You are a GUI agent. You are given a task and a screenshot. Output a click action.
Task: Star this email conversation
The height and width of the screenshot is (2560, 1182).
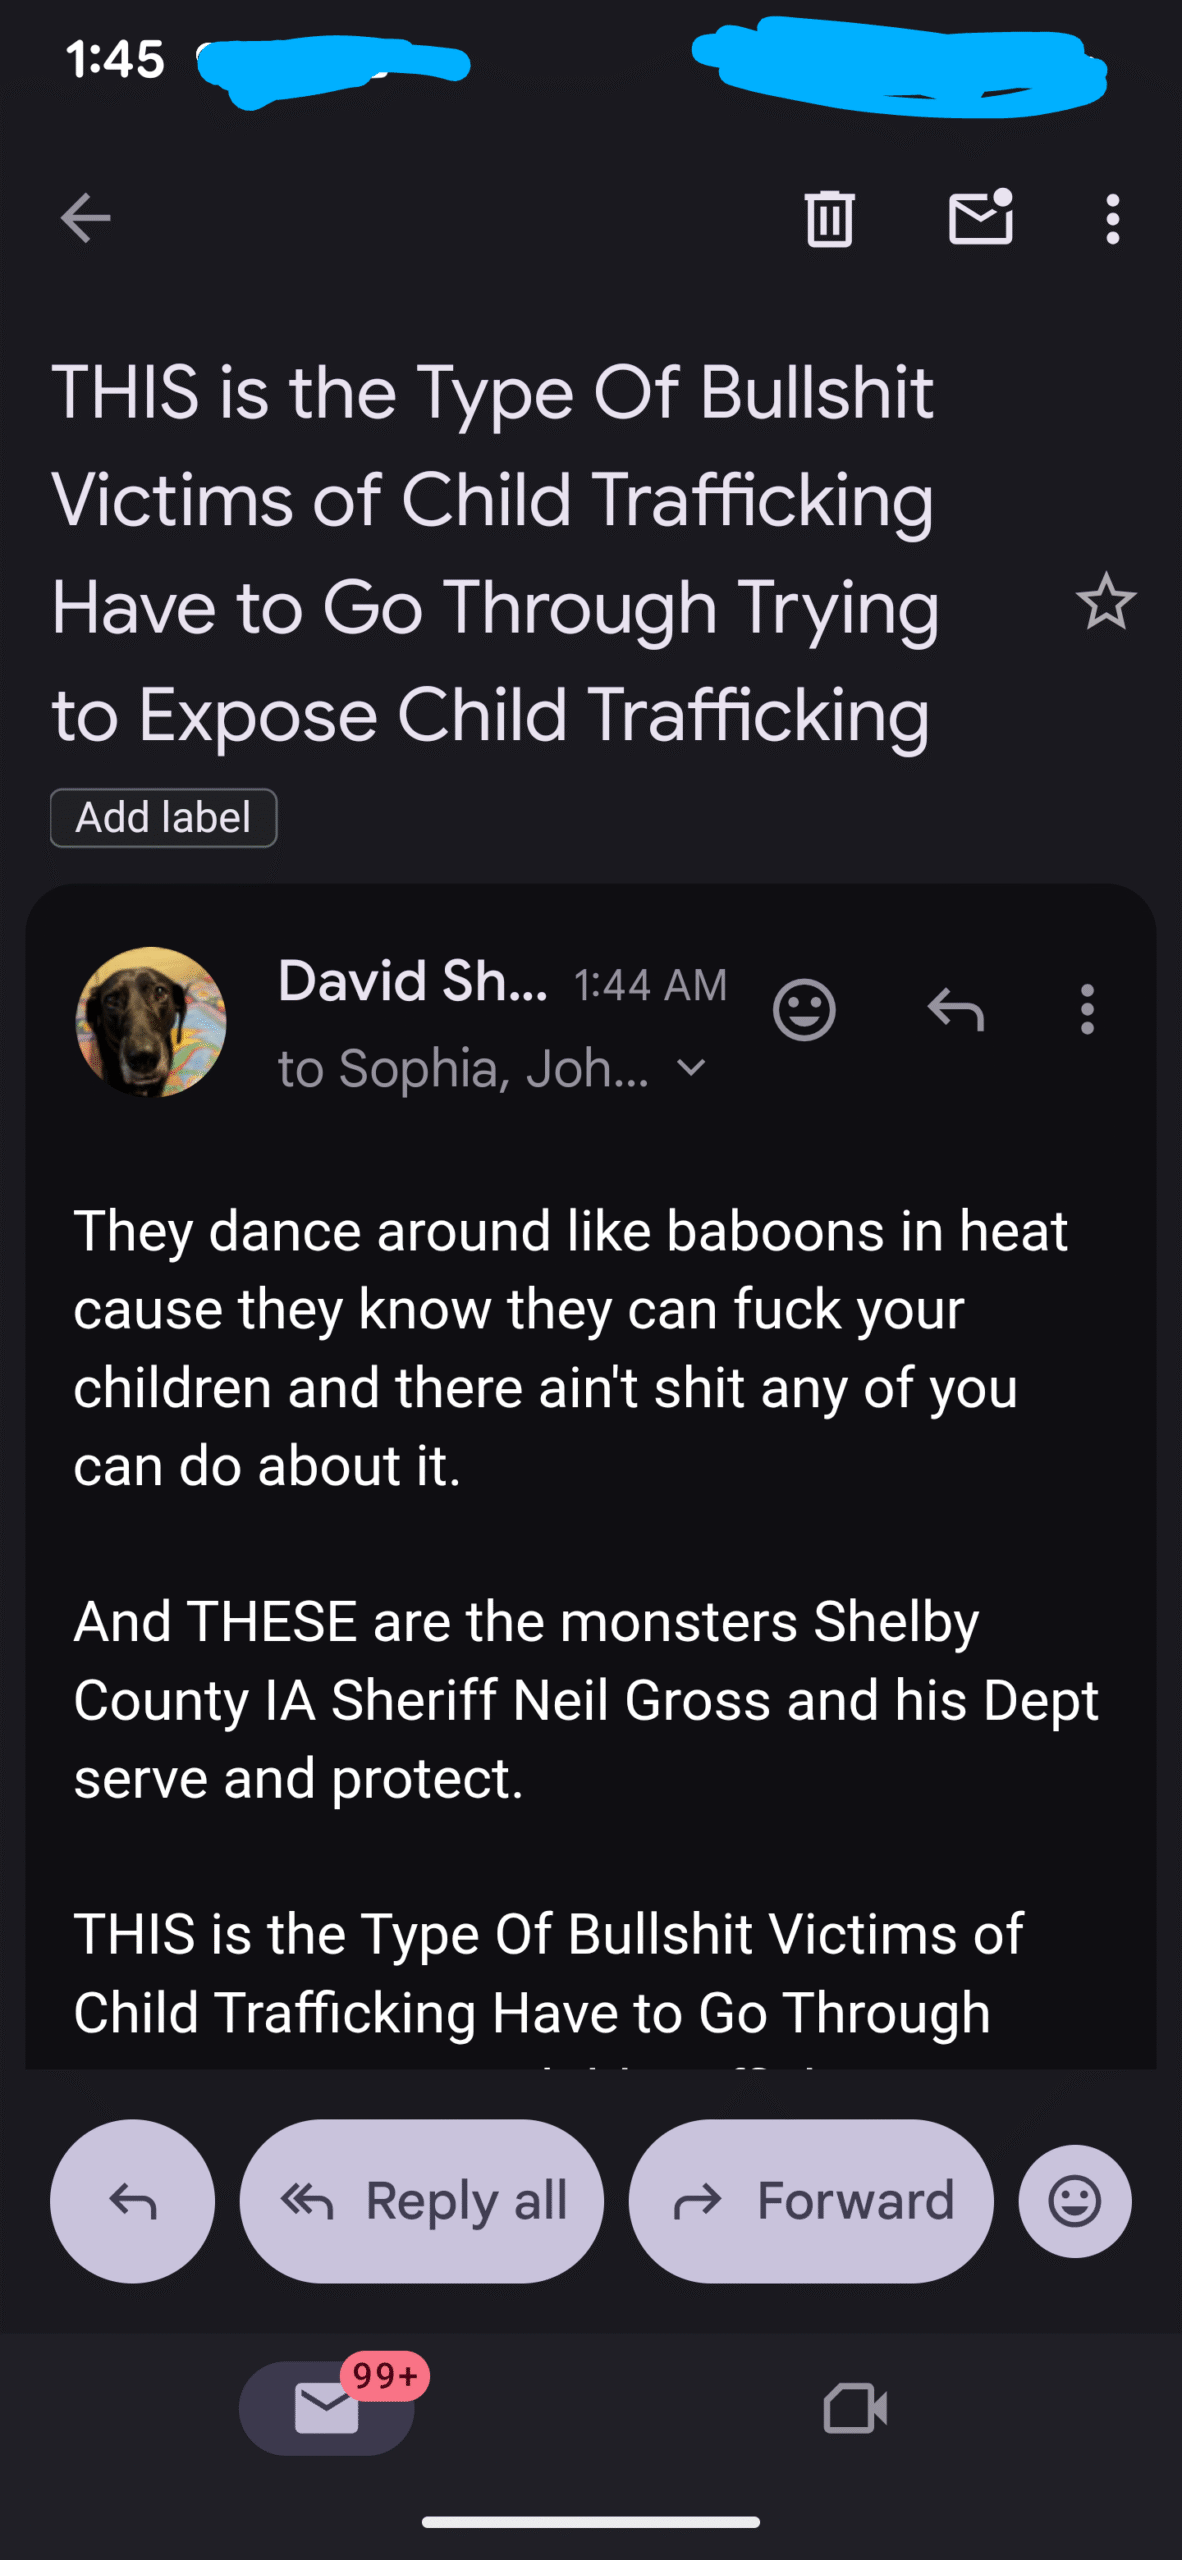pos(1105,602)
